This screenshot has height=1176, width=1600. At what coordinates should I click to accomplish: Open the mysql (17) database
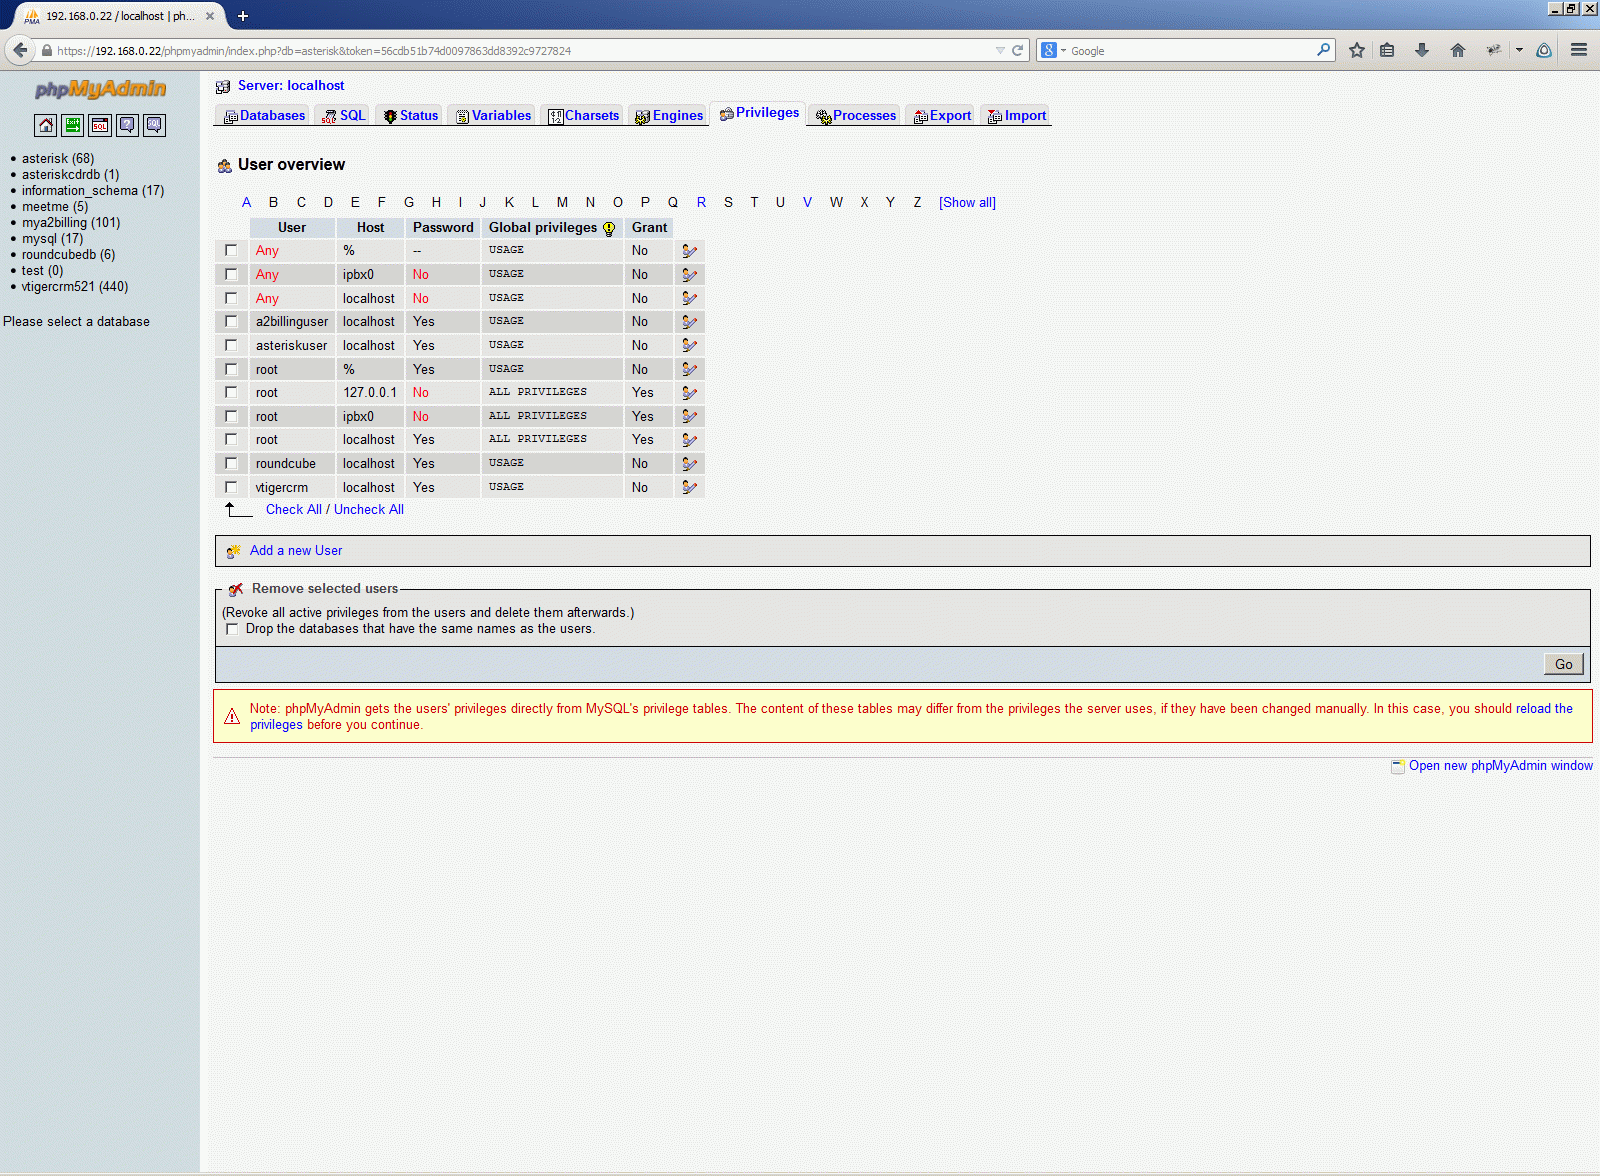53,239
